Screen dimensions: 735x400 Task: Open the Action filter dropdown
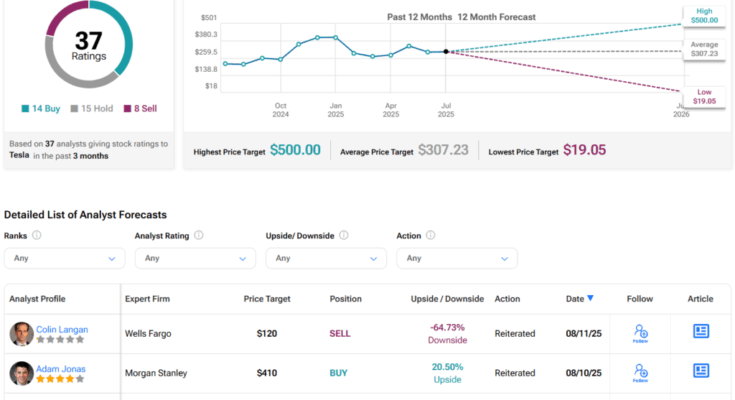[457, 258]
